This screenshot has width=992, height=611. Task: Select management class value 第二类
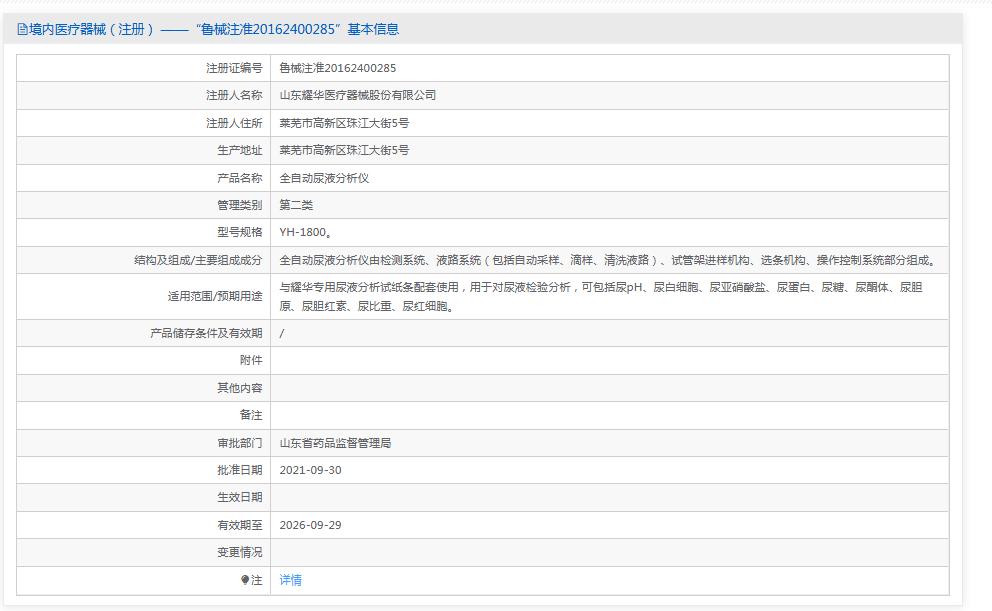[296, 205]
